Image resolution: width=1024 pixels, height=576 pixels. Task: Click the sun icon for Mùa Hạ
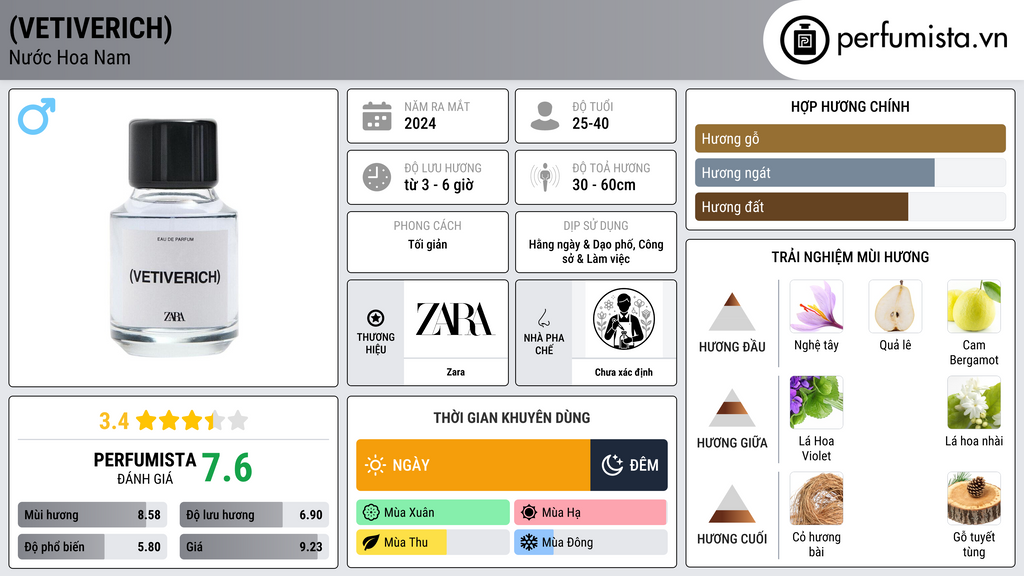pyautogui.click(x=528, y=513)
